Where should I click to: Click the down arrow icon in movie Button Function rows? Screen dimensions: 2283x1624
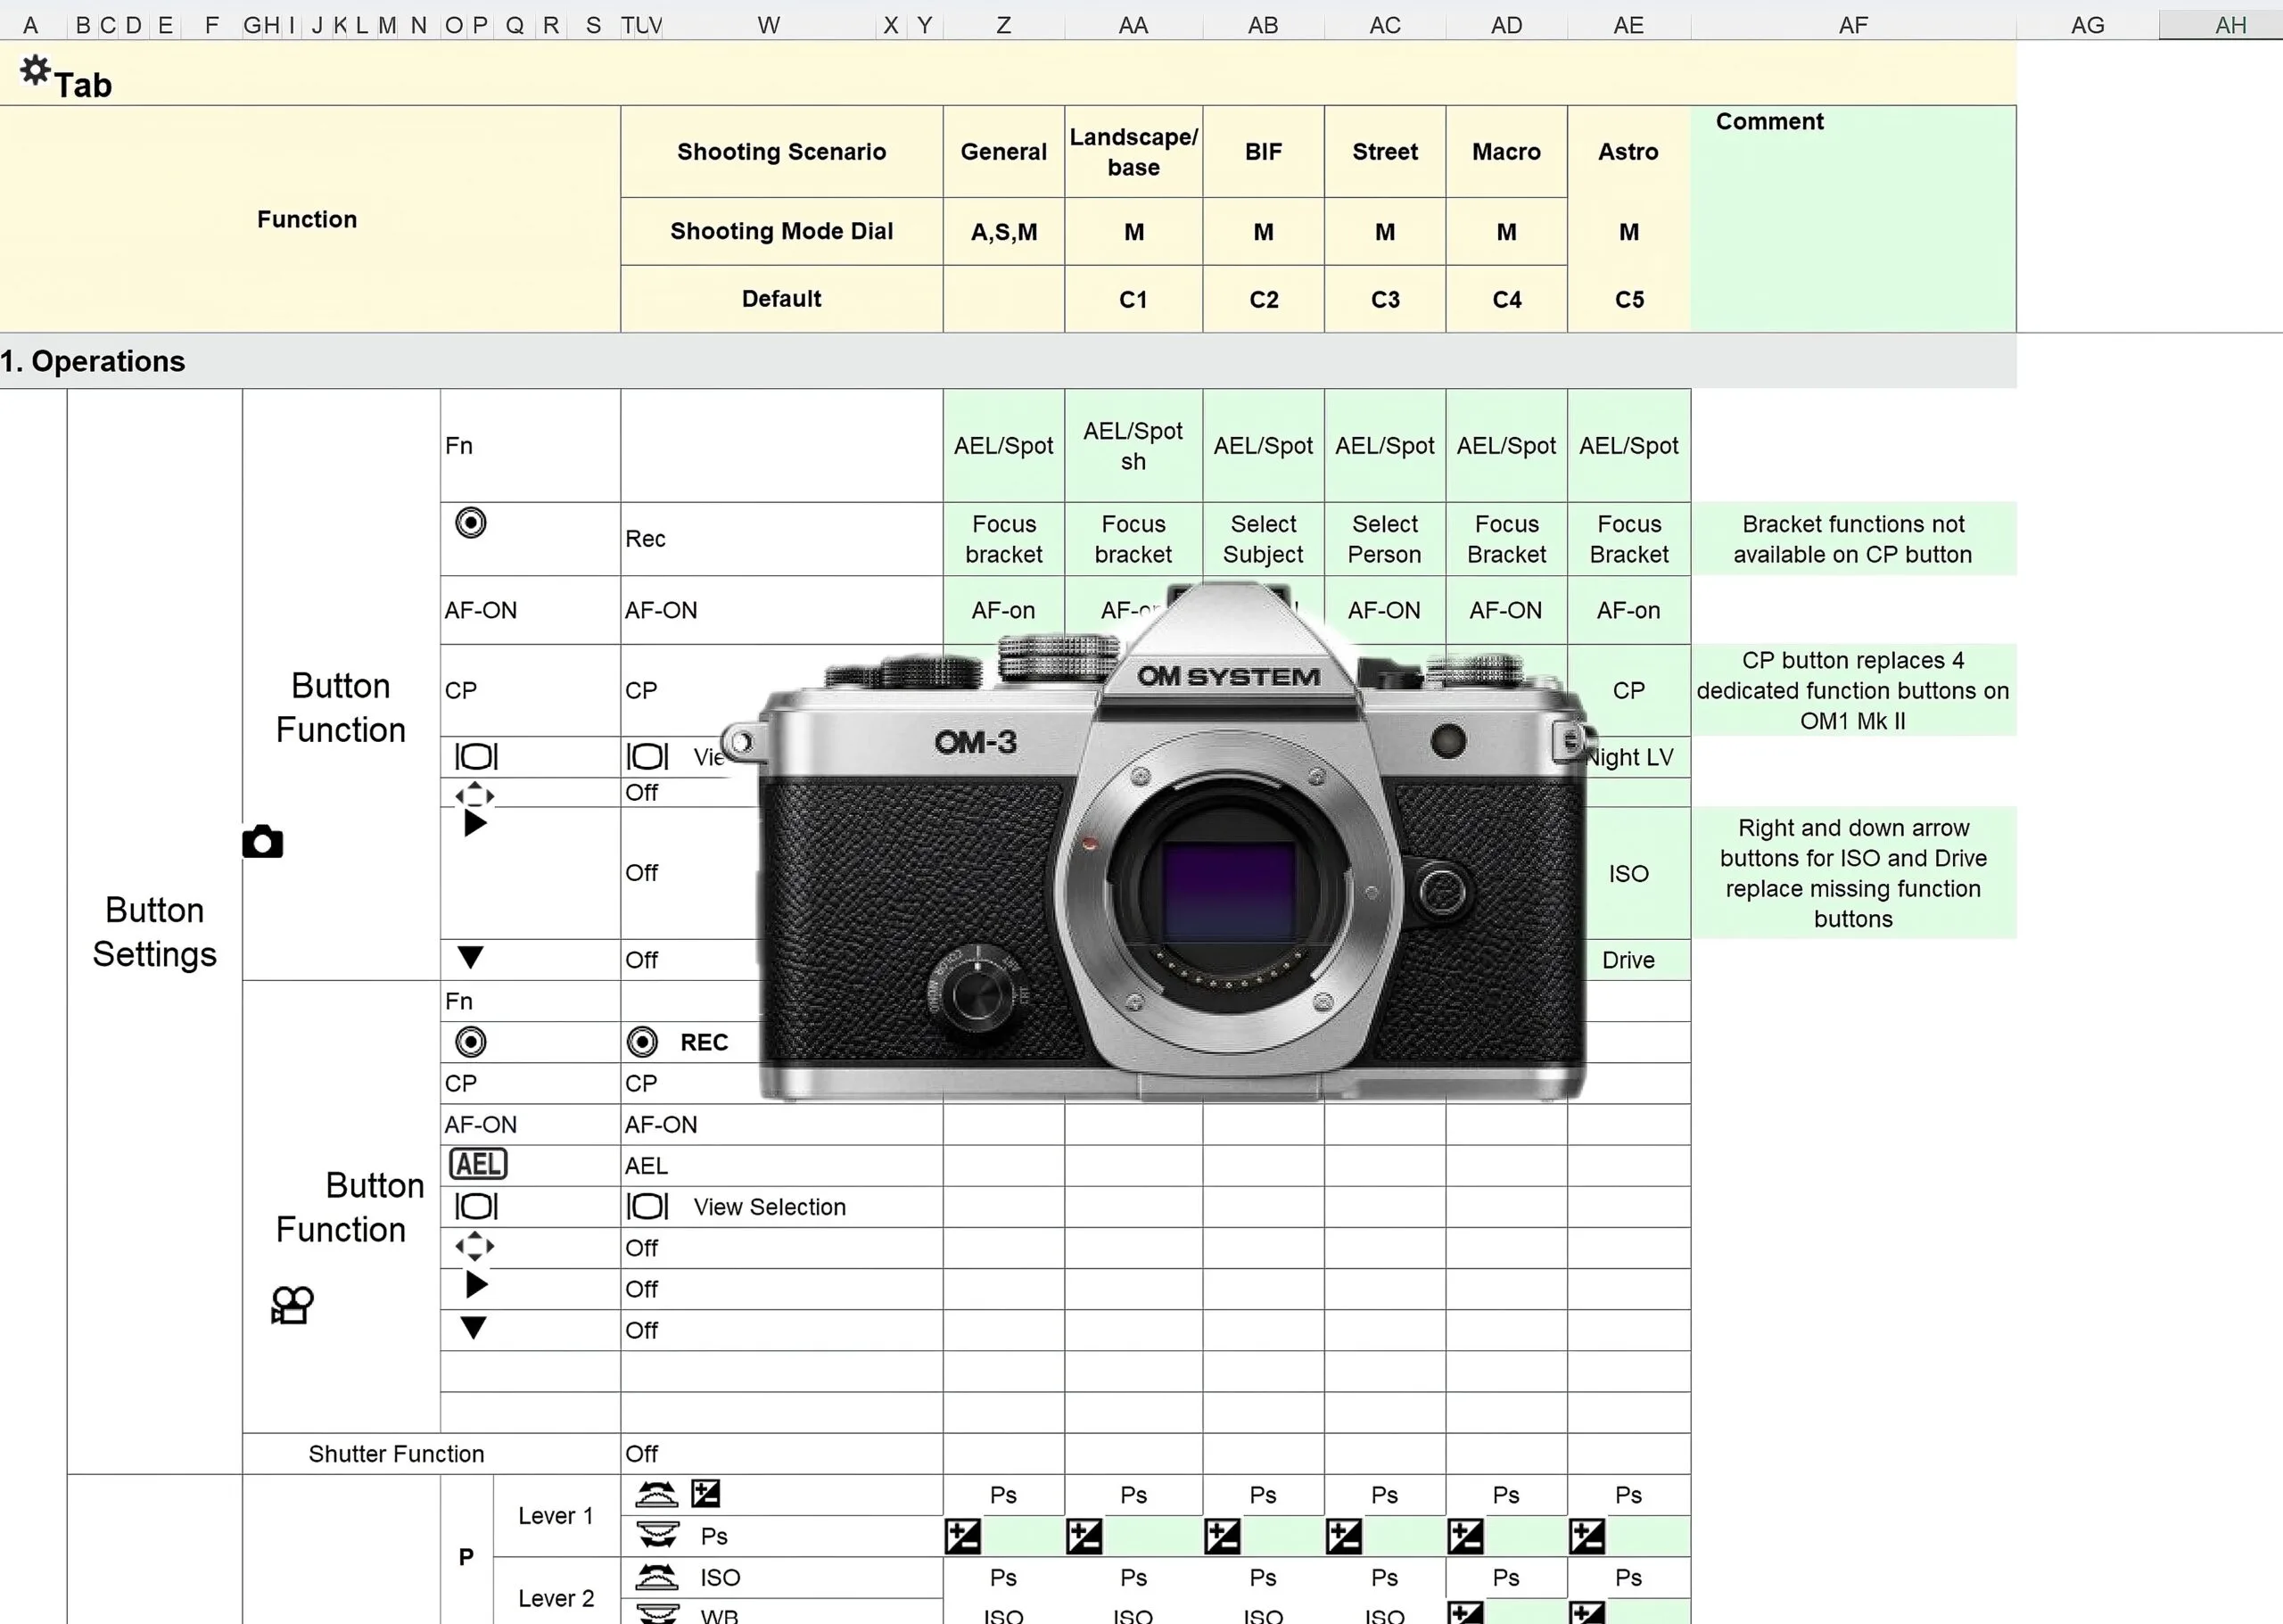coord(473,1328)
